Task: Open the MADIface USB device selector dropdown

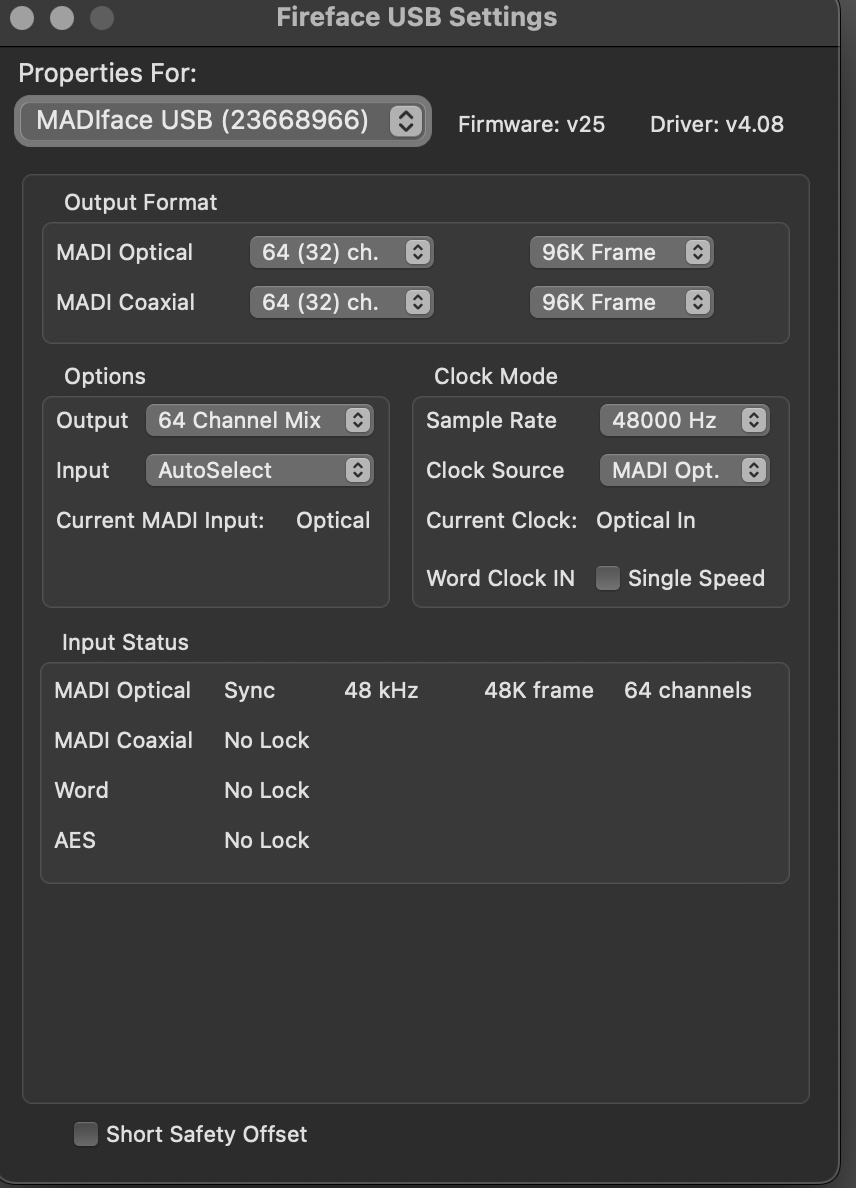Action: click(x=223, y=120)
